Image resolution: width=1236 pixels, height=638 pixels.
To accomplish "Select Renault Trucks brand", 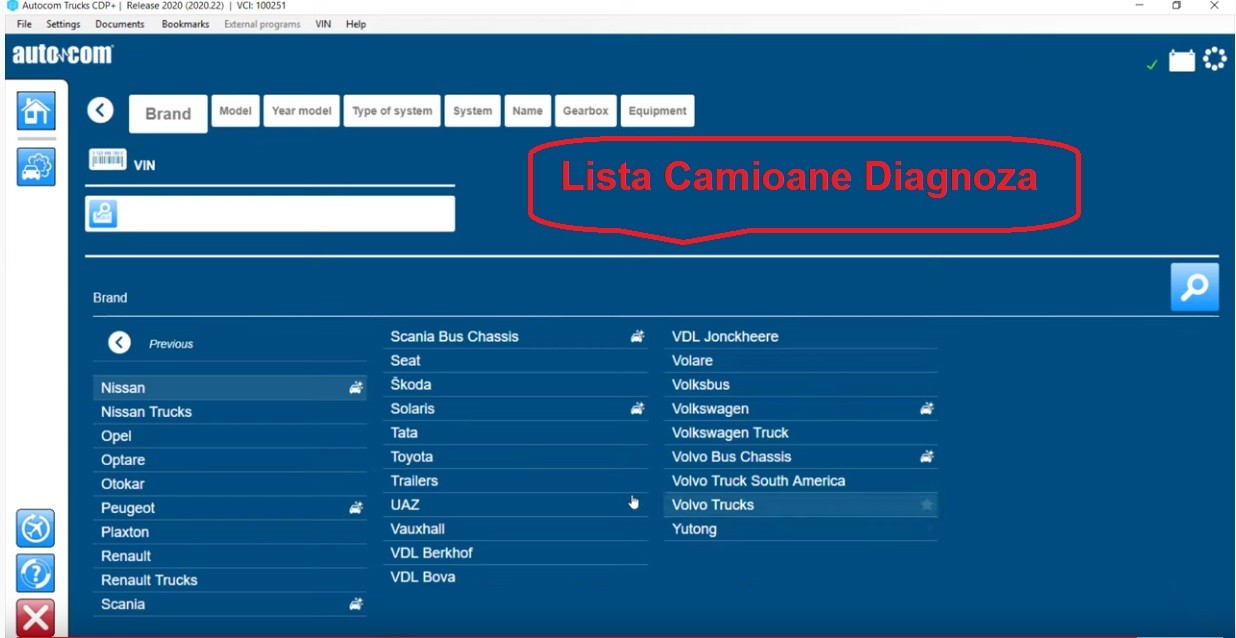I will tap(230, 580).
